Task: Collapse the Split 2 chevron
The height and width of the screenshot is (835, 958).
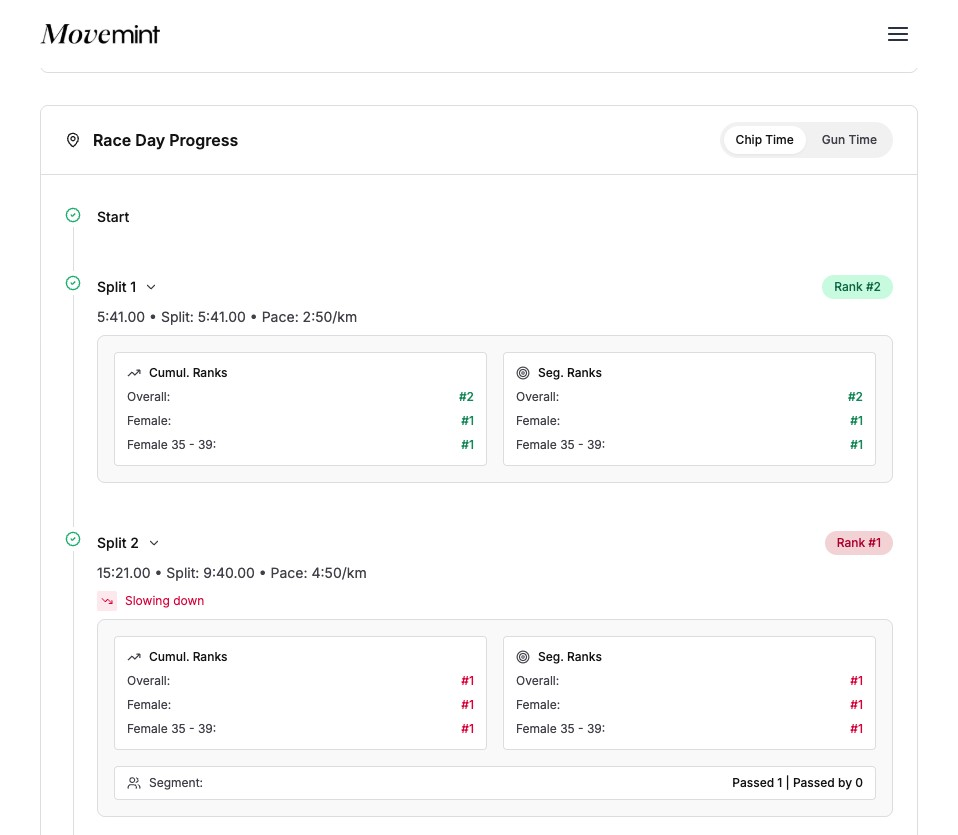Action: (x=154, y=543)
